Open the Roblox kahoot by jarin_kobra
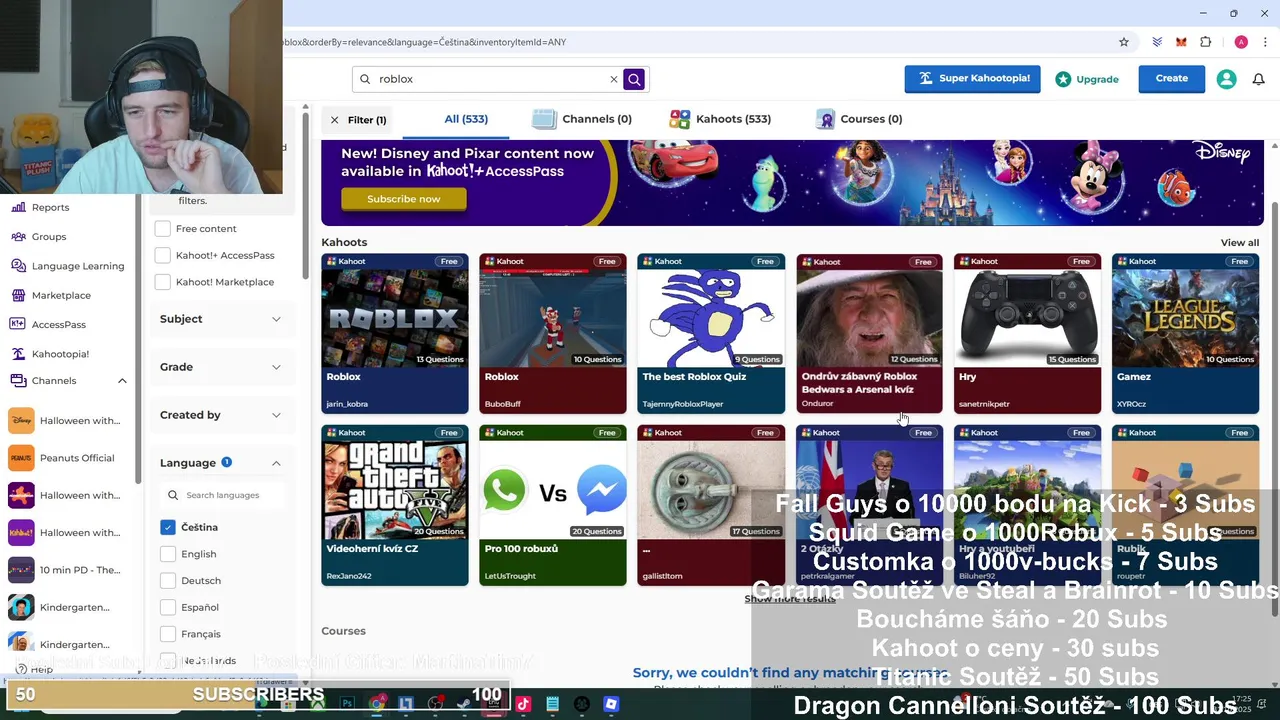This screenshot has width=1280, height=720. [395, 334]
